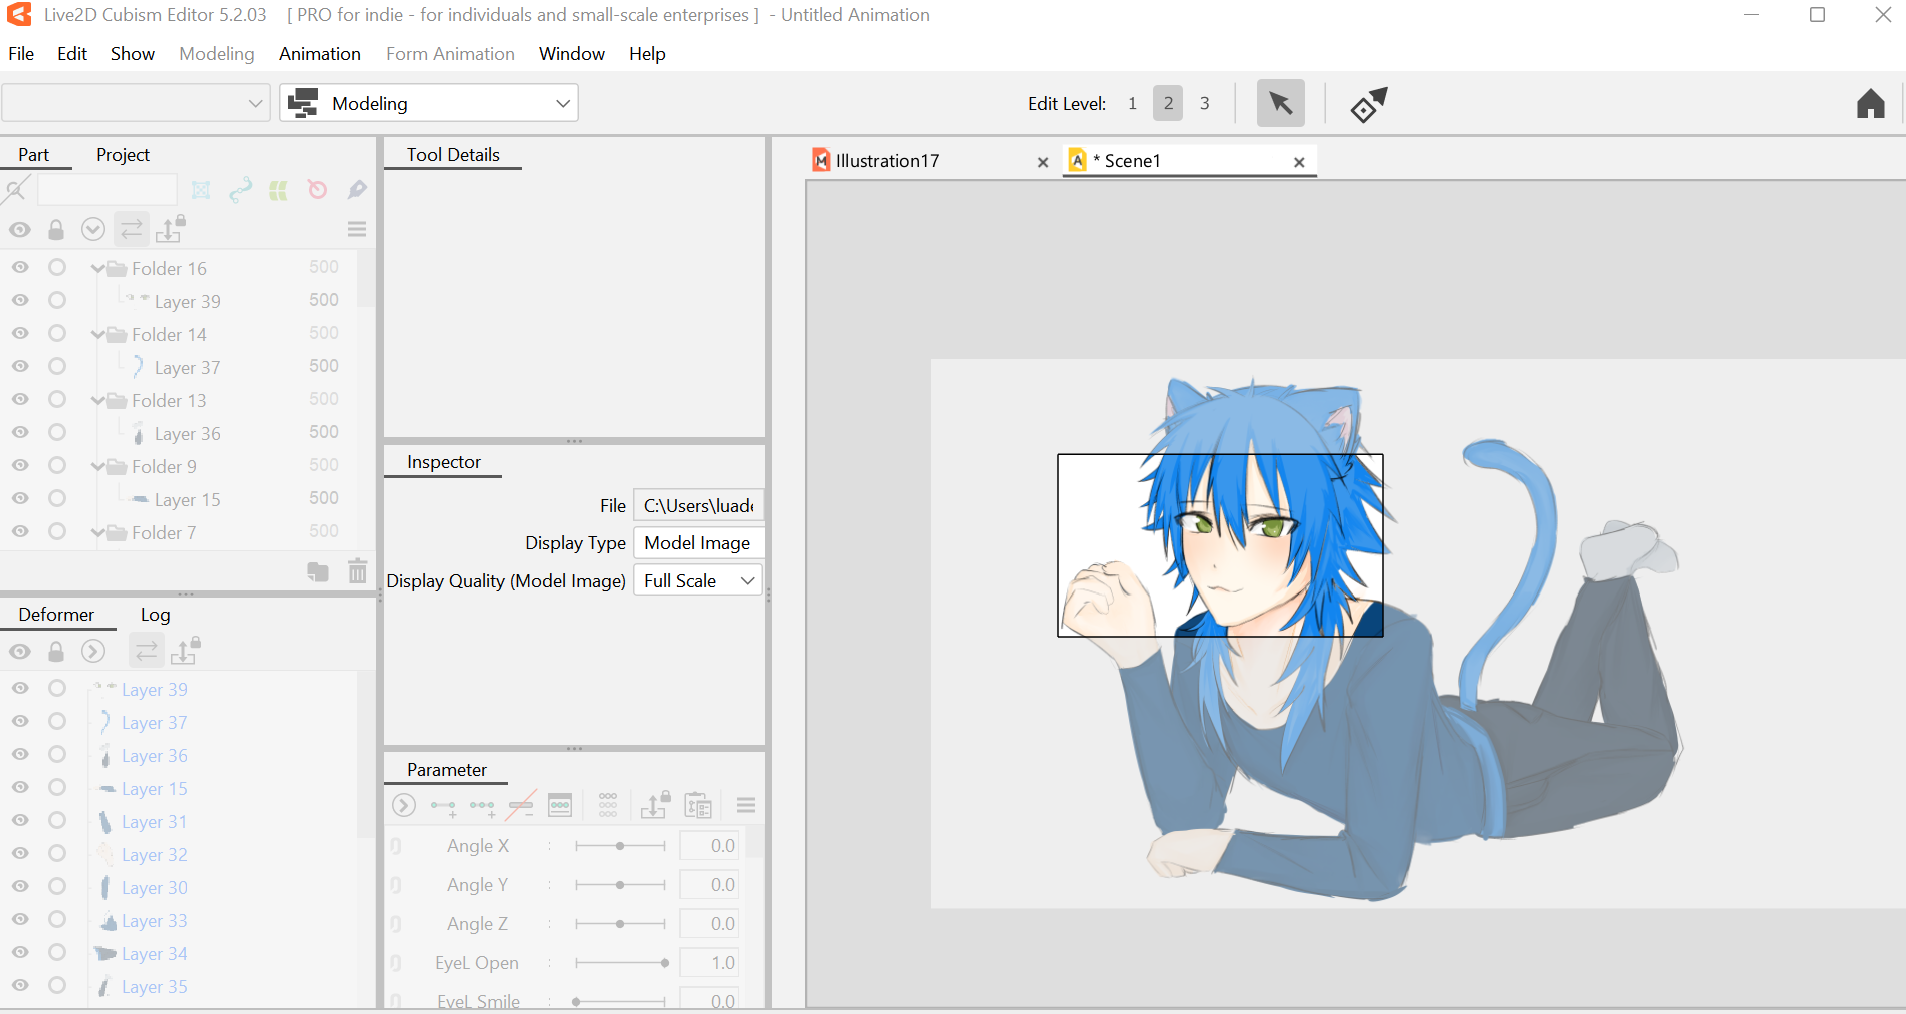Click the swap arrows icon in Deformer panel
The width and height of the screenshot is (1906, 1014).
147,652
